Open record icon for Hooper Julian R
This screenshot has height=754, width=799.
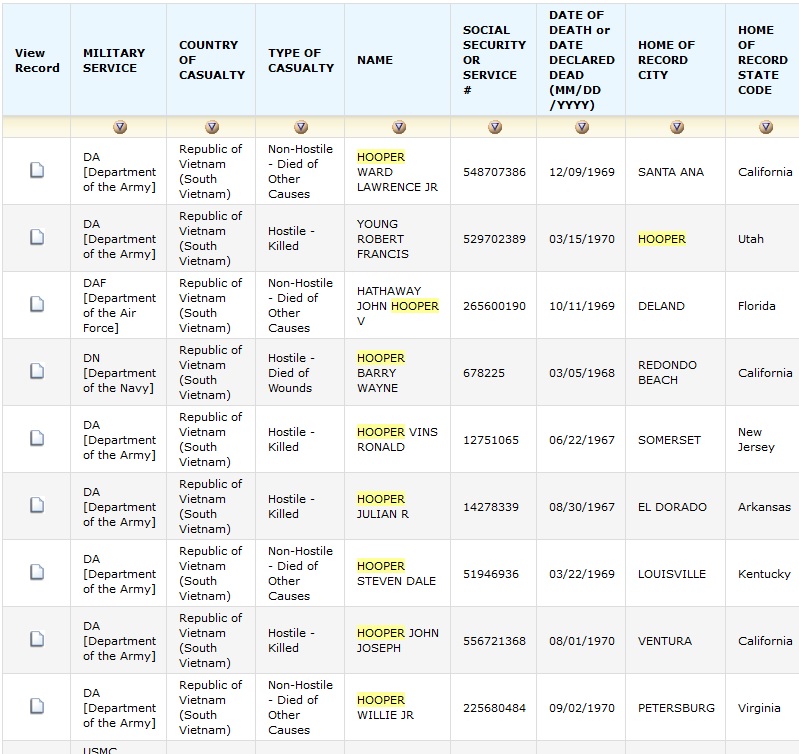point(37,506)
